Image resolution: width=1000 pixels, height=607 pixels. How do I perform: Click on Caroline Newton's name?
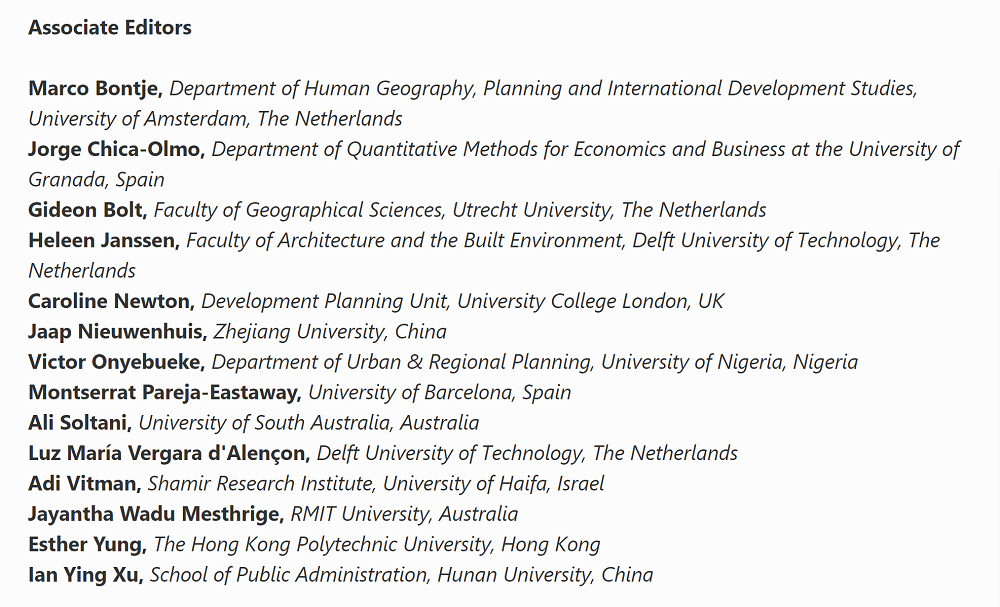[x=111, y=301]
